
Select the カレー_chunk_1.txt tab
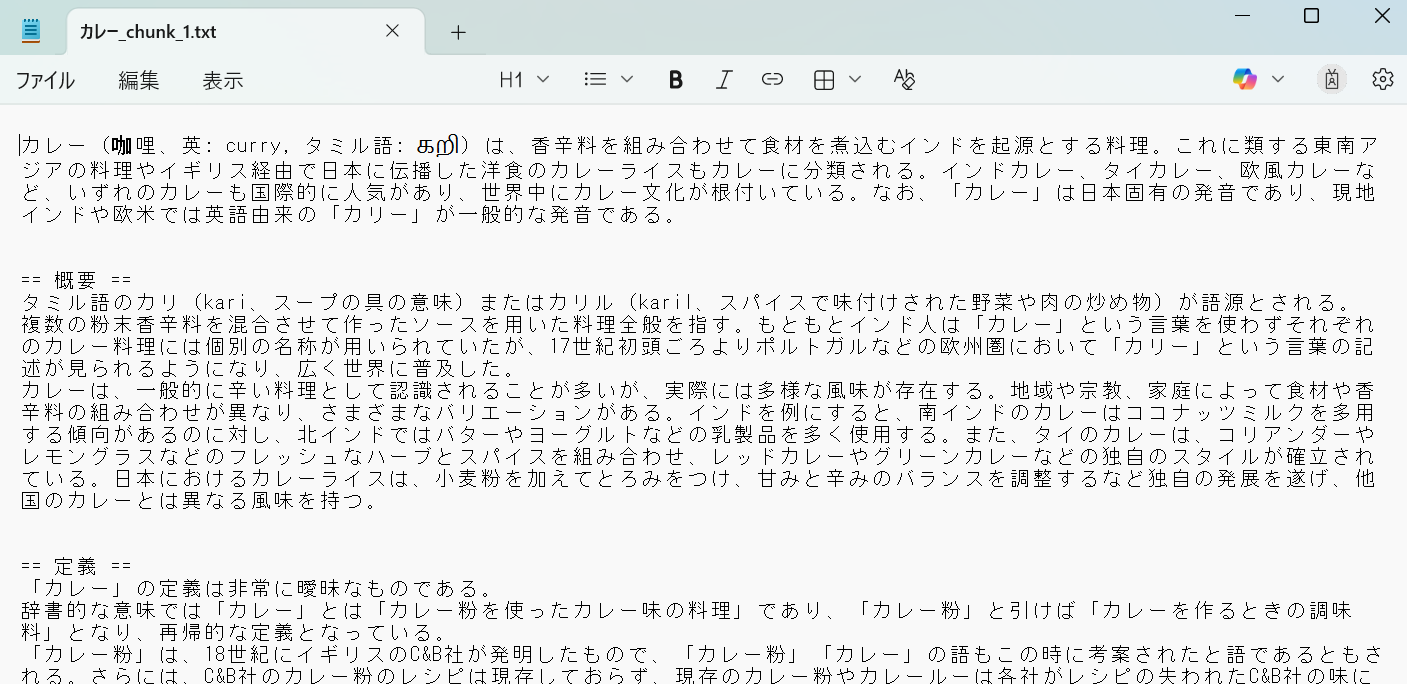[x=200, y=32]
